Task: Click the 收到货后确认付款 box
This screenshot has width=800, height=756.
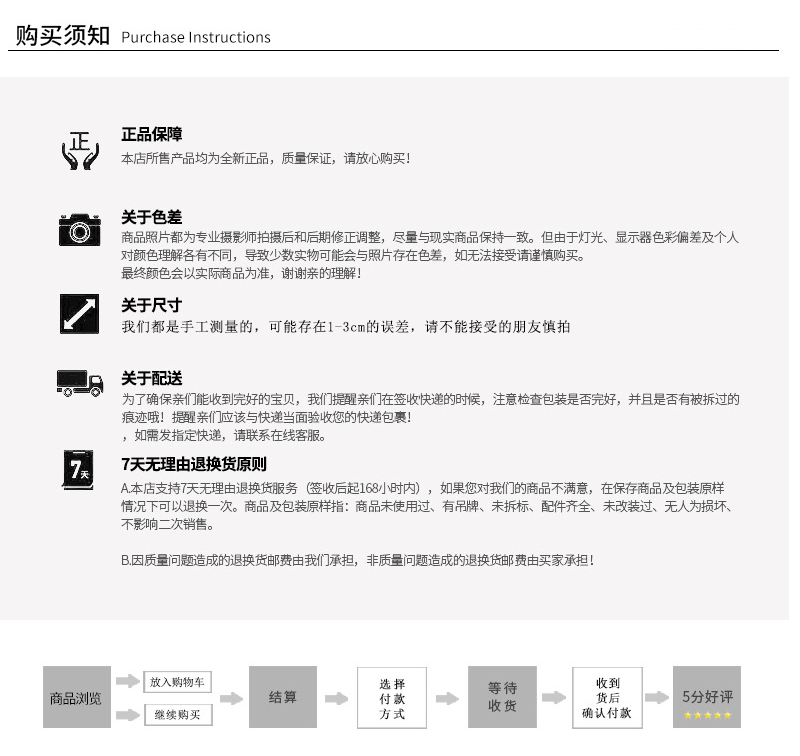Action: 607,697
